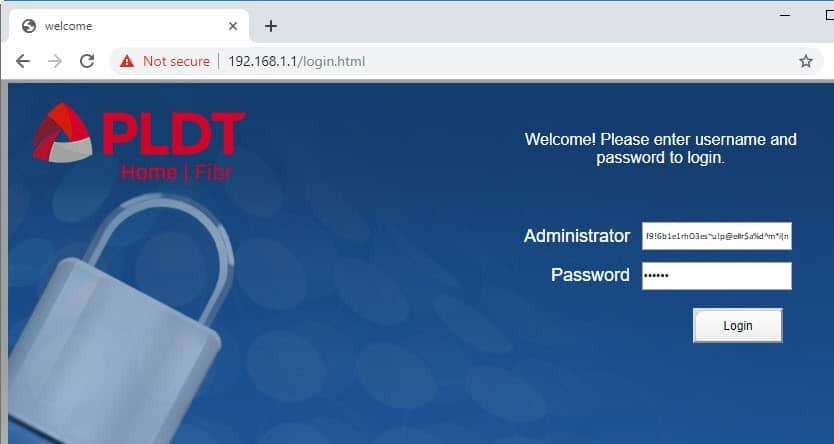Click the 192.168.1.1/login.html address text
This screenshot has width=834, height=444.
coord(296,62)
